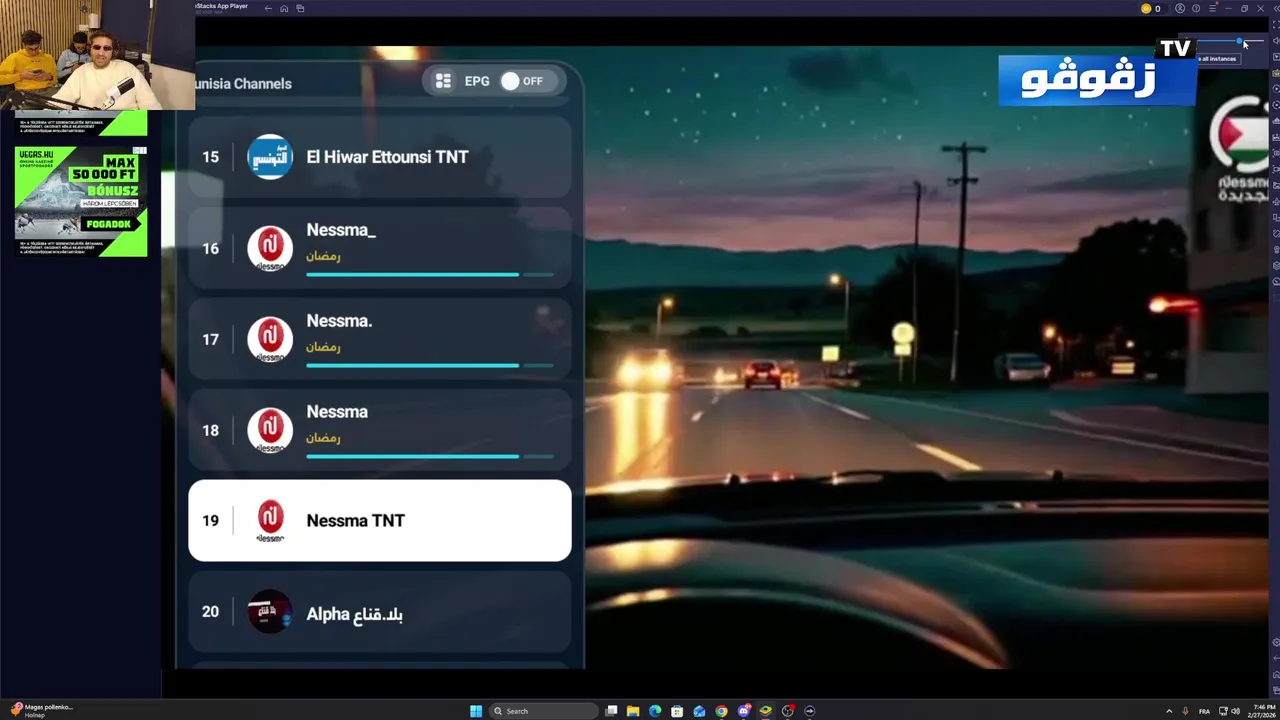Show hidden system tray icons
This screenshot has width=1280, height=720.
1169,711
